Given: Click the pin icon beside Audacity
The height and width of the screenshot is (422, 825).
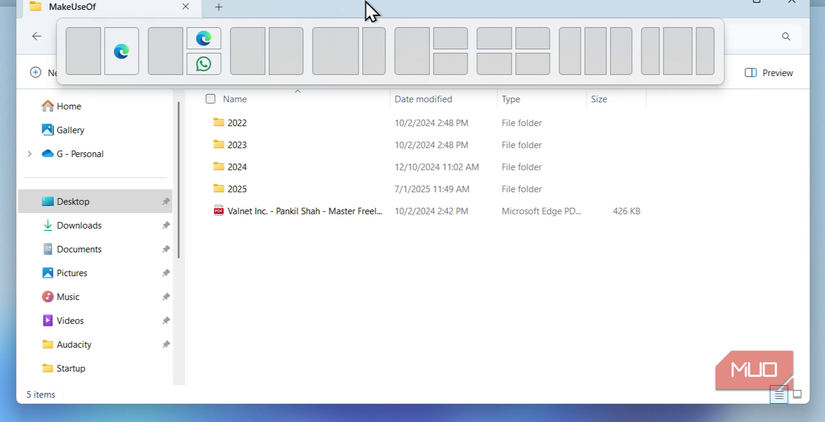Looking at the screenshot, I should pos(166,344).
